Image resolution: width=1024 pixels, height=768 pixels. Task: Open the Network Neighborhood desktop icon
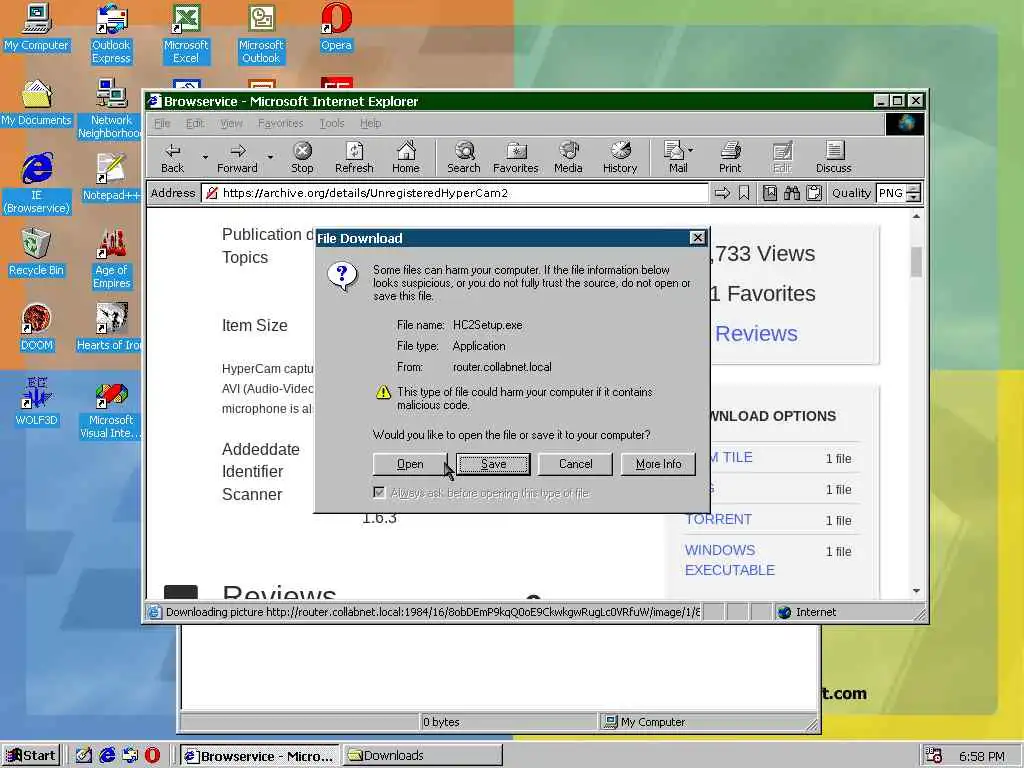pos(111,109)
